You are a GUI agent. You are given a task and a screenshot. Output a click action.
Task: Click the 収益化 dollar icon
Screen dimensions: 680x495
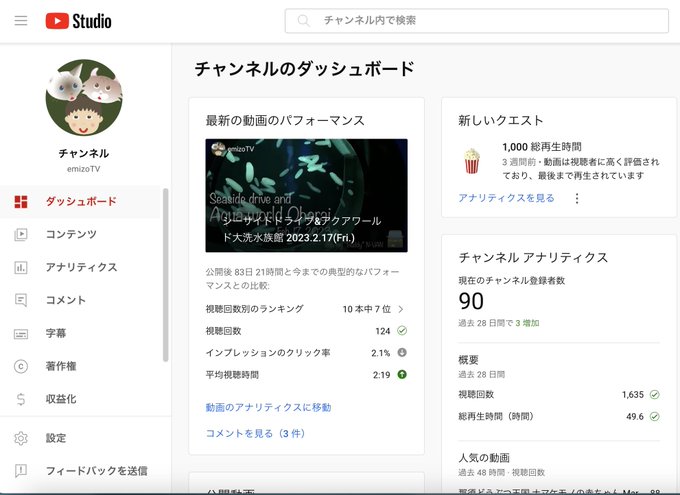pyautogui.click(x=21, y=399)
